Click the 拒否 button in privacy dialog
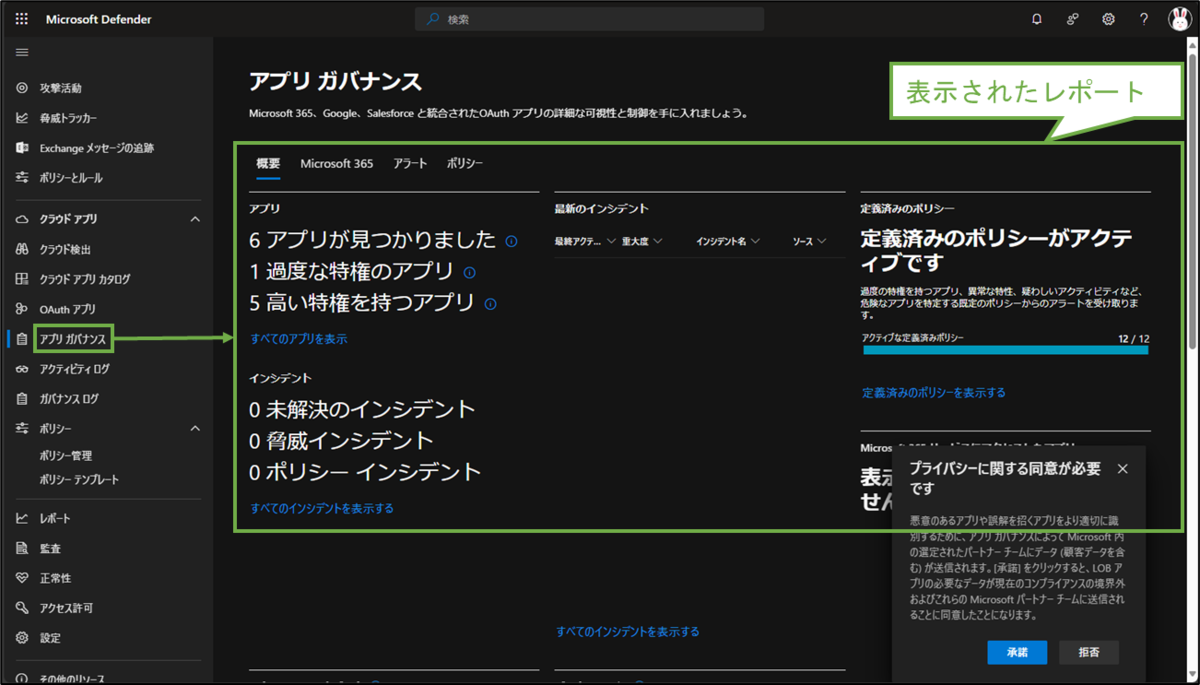The width and height of the screenshot is (1200, 685). 1089,652
